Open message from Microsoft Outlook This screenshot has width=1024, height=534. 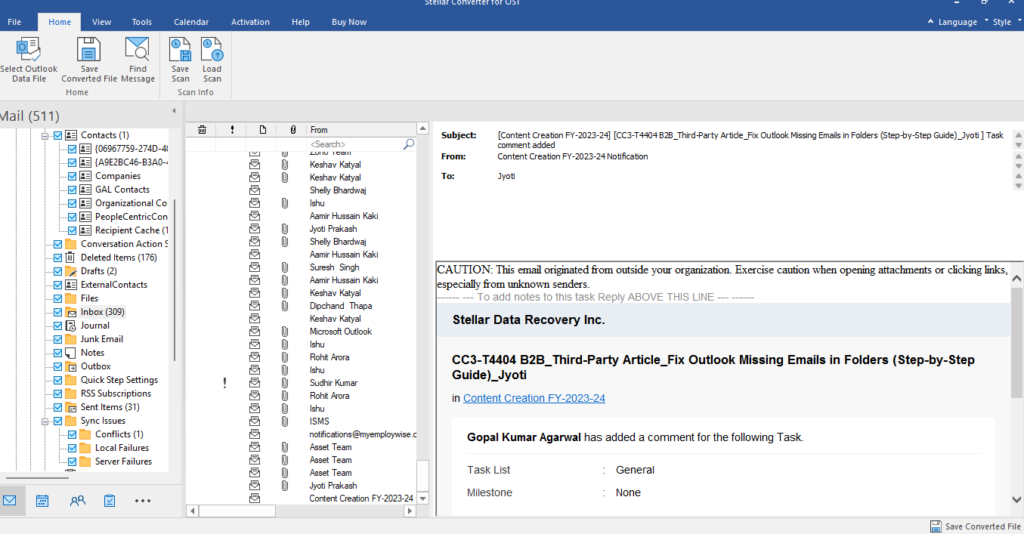(340, 332)
